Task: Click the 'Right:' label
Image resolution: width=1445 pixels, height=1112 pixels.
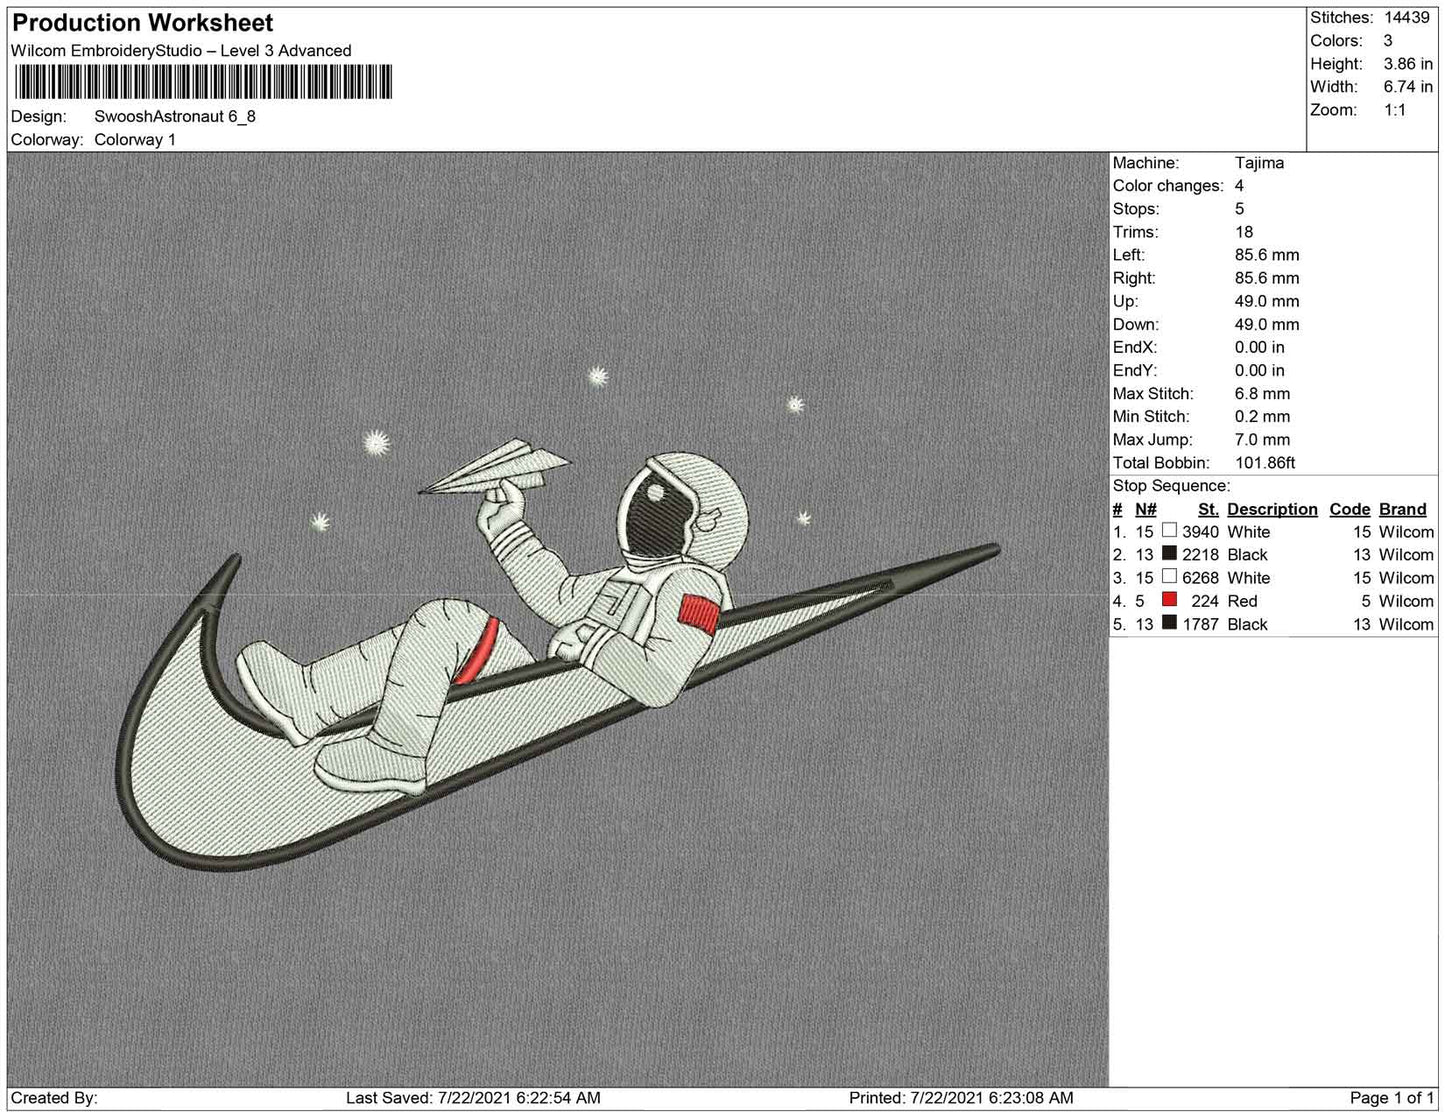Action: [1134, 278]
